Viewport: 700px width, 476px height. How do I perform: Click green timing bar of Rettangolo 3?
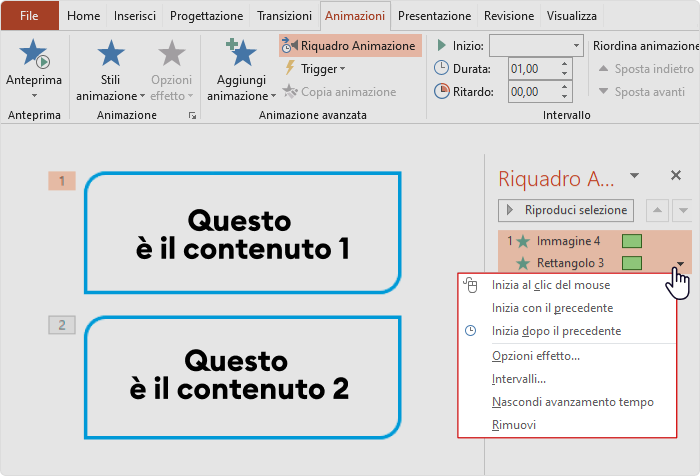[x=631, y=263]
